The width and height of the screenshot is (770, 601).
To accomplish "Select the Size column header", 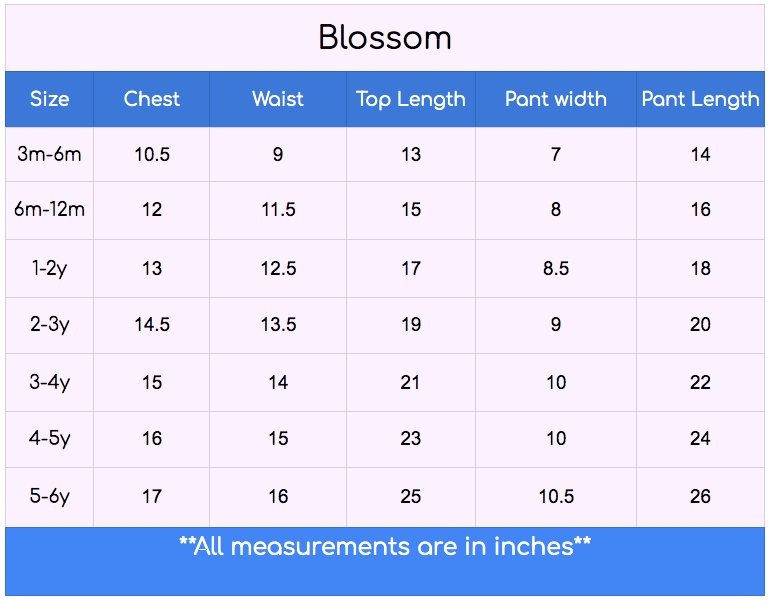I will pyautogui.click(x=50, y=99).
